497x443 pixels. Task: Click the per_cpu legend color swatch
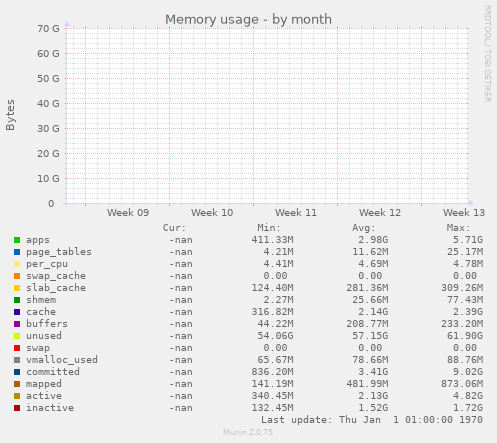pos(17,264)
